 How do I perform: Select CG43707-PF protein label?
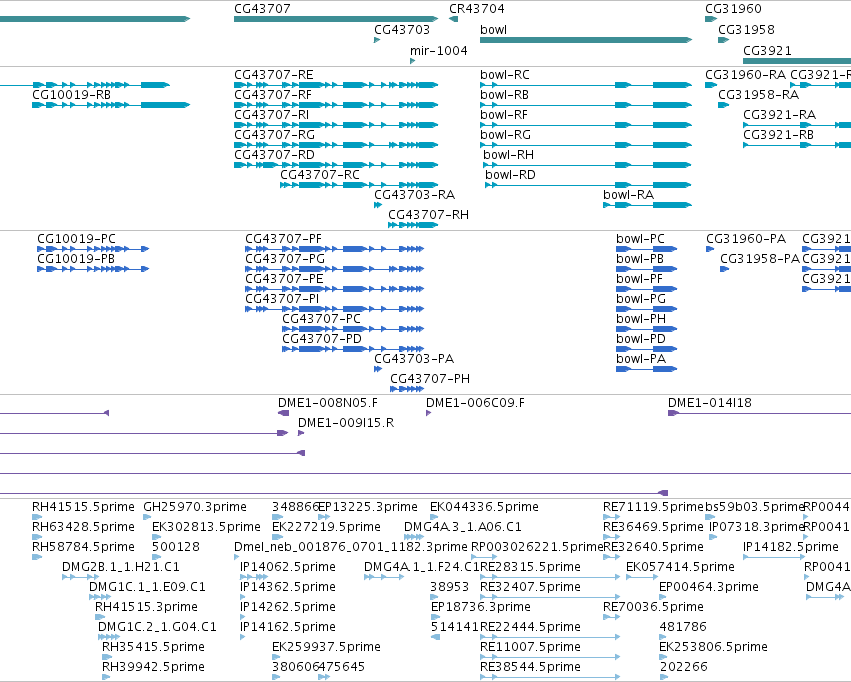pyautogui.click(x=283, y=239)
